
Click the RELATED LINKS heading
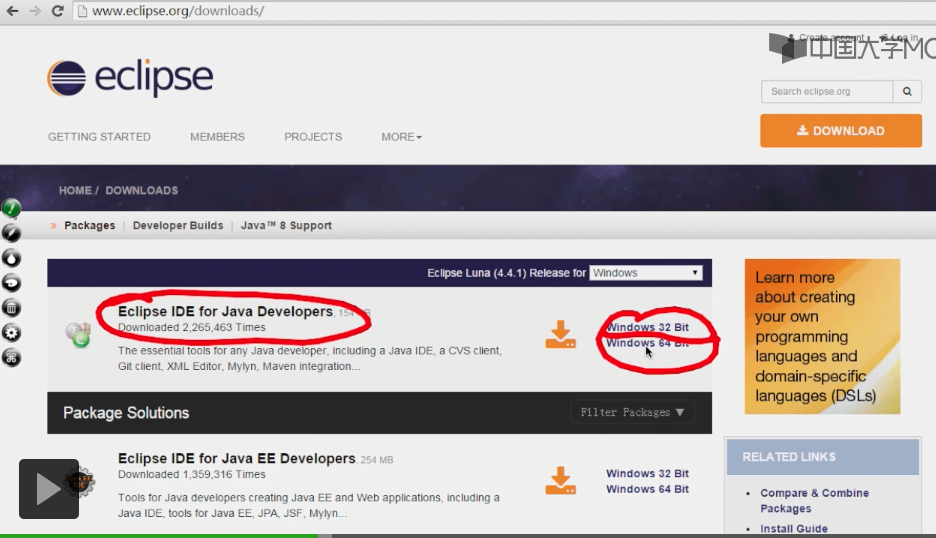click(789, 457)
